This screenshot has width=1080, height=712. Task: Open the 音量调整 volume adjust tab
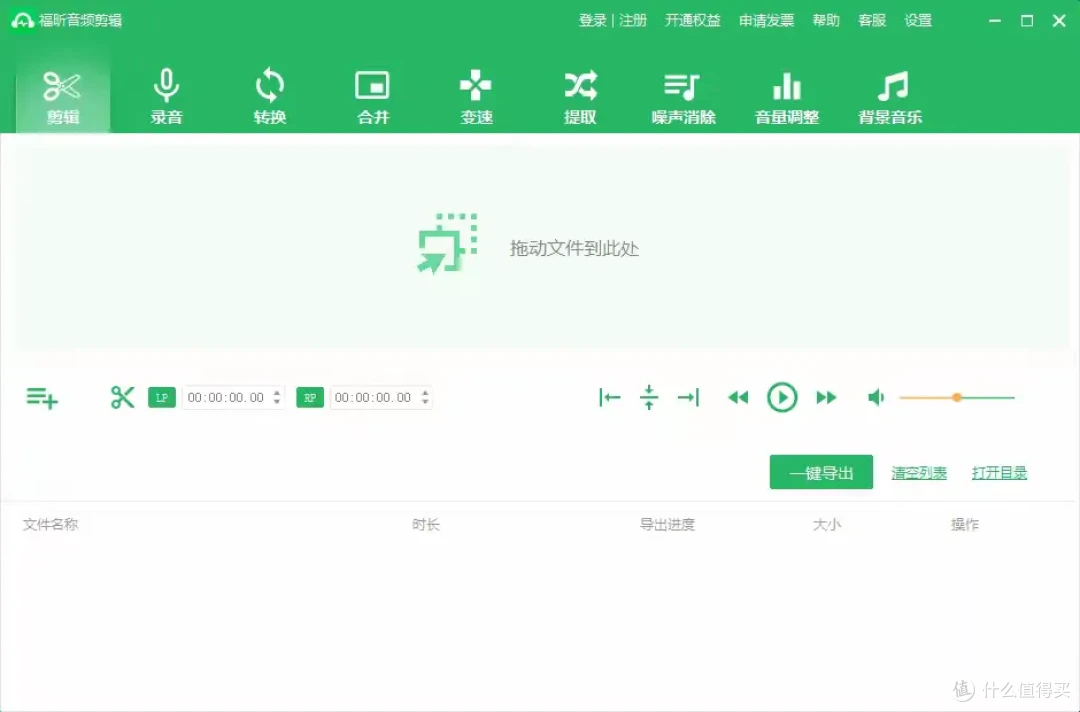(787, 96)
